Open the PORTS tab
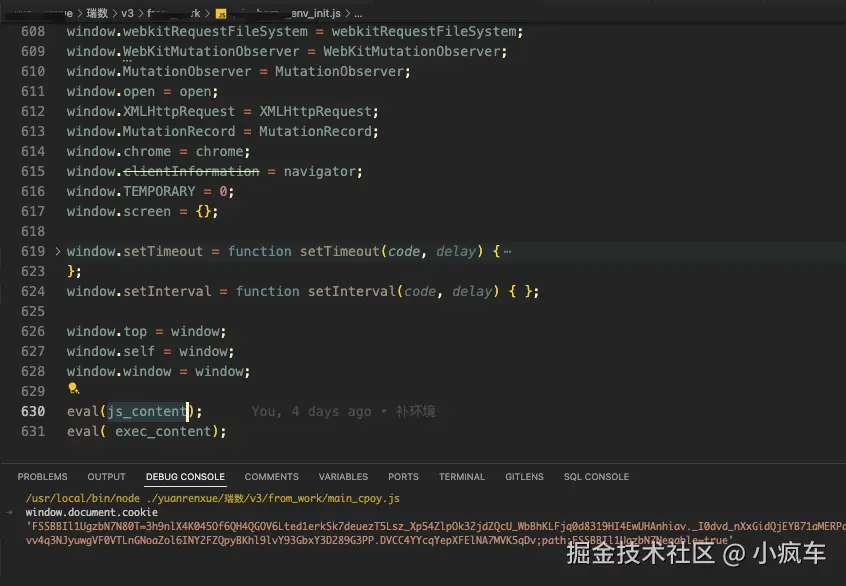This screenshot has width=846, height=586. (x=403, y=476)
